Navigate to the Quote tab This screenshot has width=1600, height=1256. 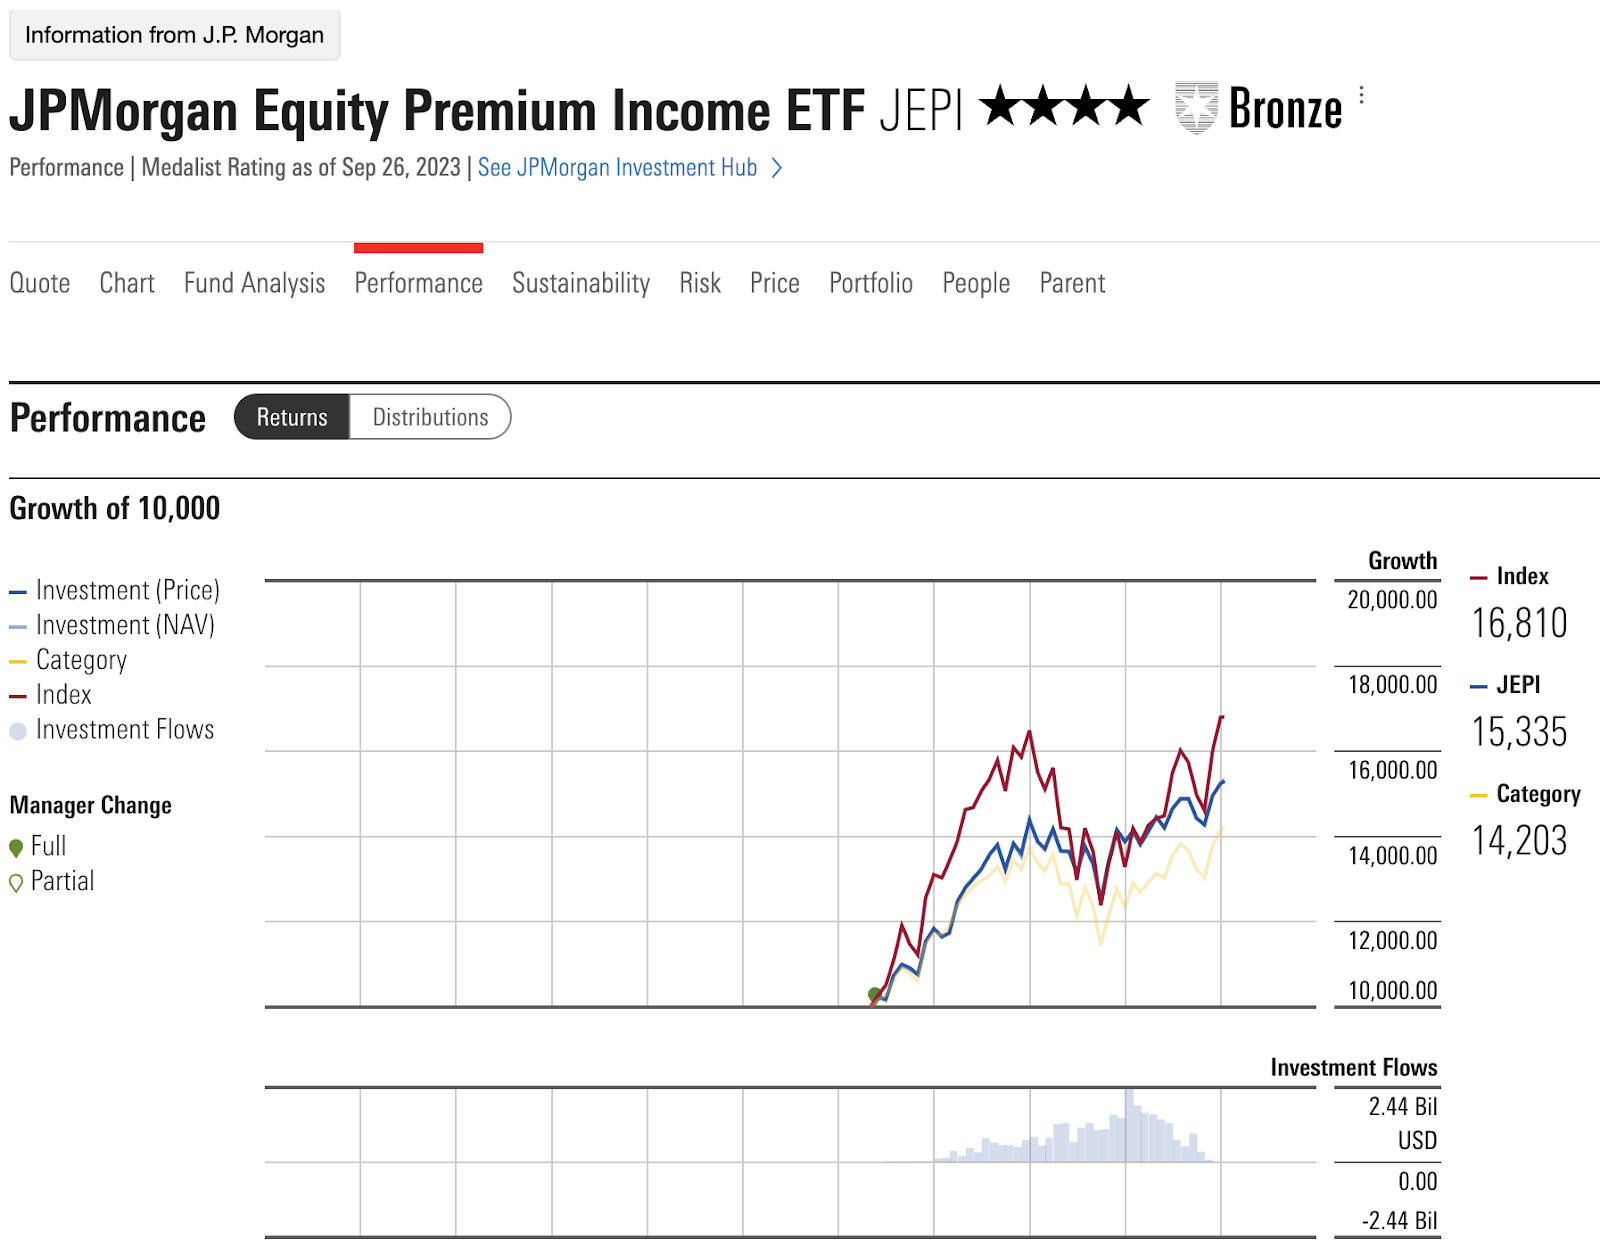40,283
